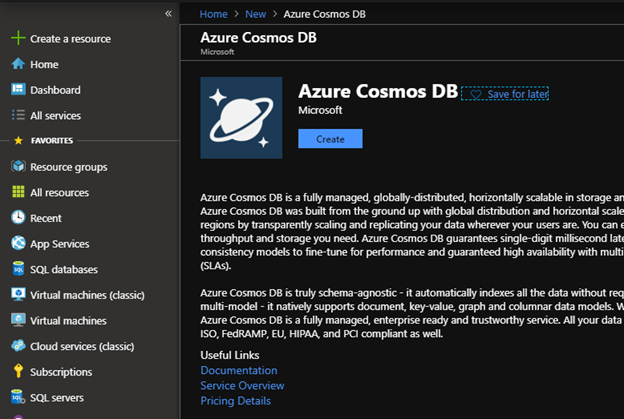The height and width of the screenshot is (419, 624).
Task: Click the green plus Create a resource icon
Action: pyautogui.click(x=17, y=39)
